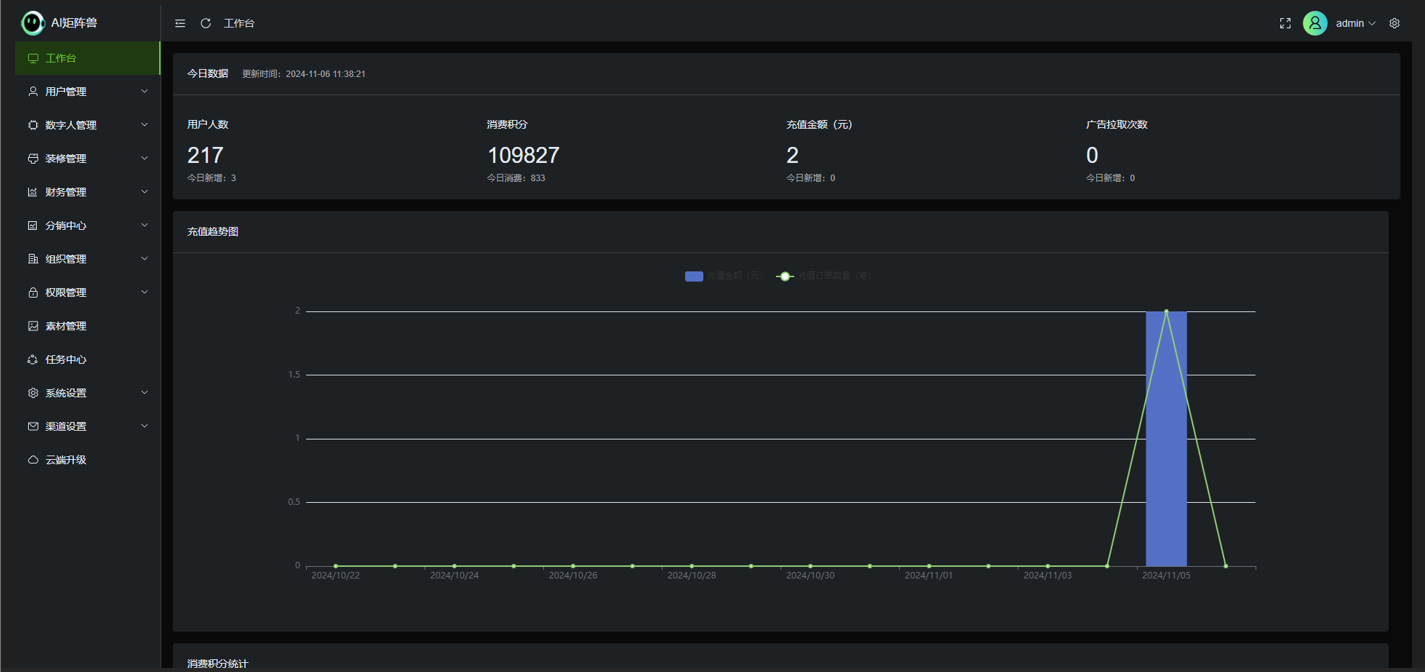Screen dimensions: 1425x672
Task: Collapse the sidebar using the menu fold icon
Action: 180,23
